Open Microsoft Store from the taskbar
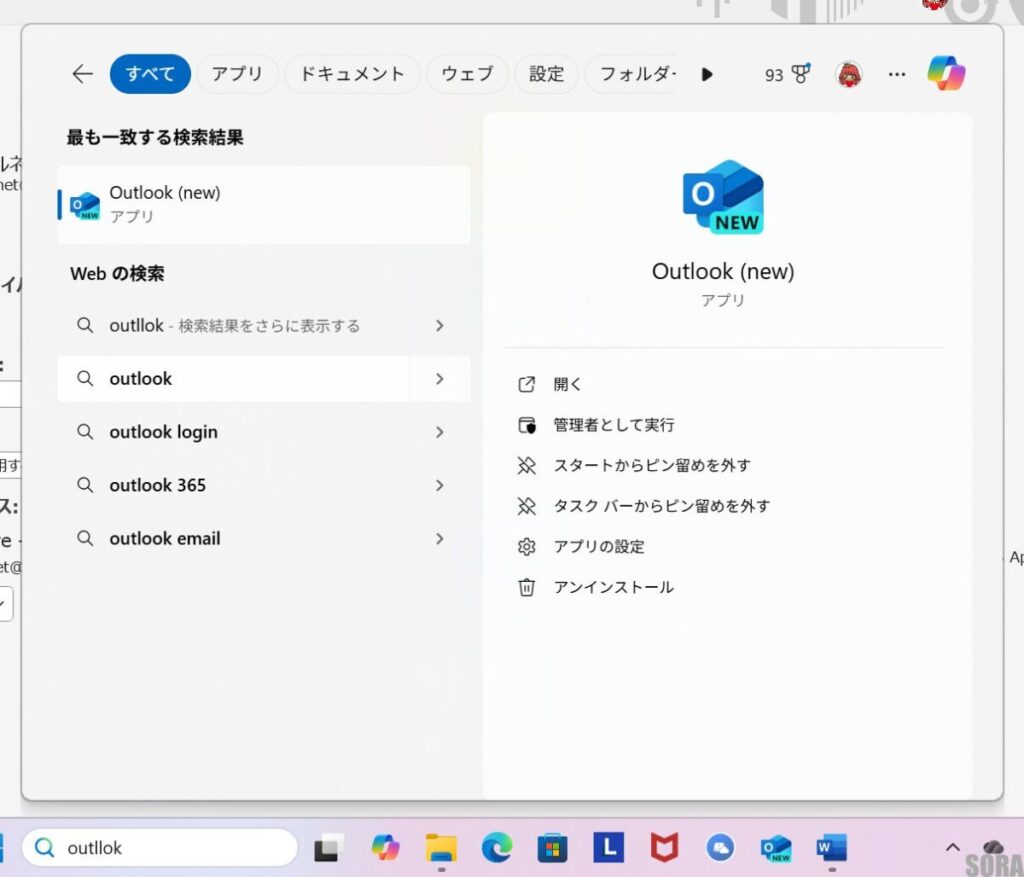The height and width of the screenshot is (877, 1024). (x=553, y=847)
